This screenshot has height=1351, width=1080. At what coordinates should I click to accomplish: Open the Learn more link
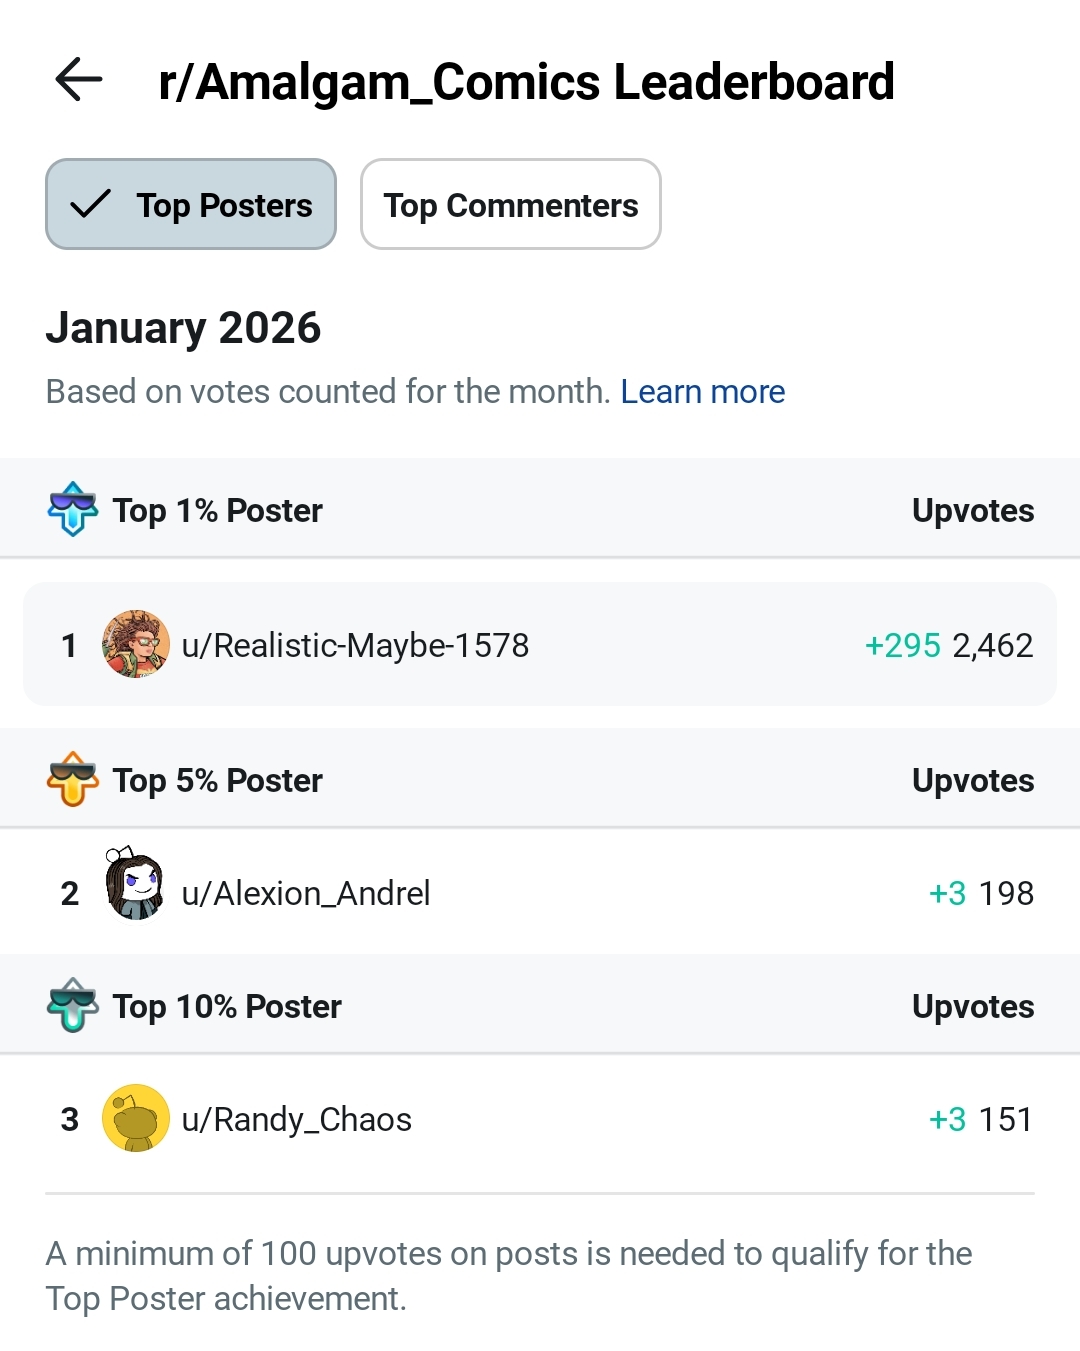click(x=702, y=392)
